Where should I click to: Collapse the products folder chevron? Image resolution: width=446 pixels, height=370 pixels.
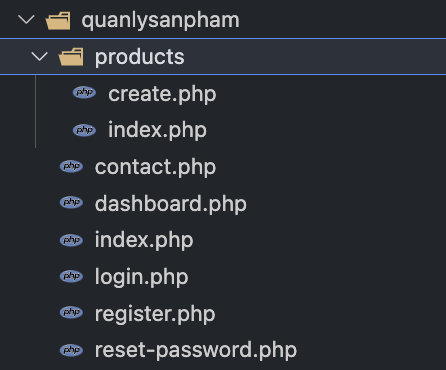point(40,56)
